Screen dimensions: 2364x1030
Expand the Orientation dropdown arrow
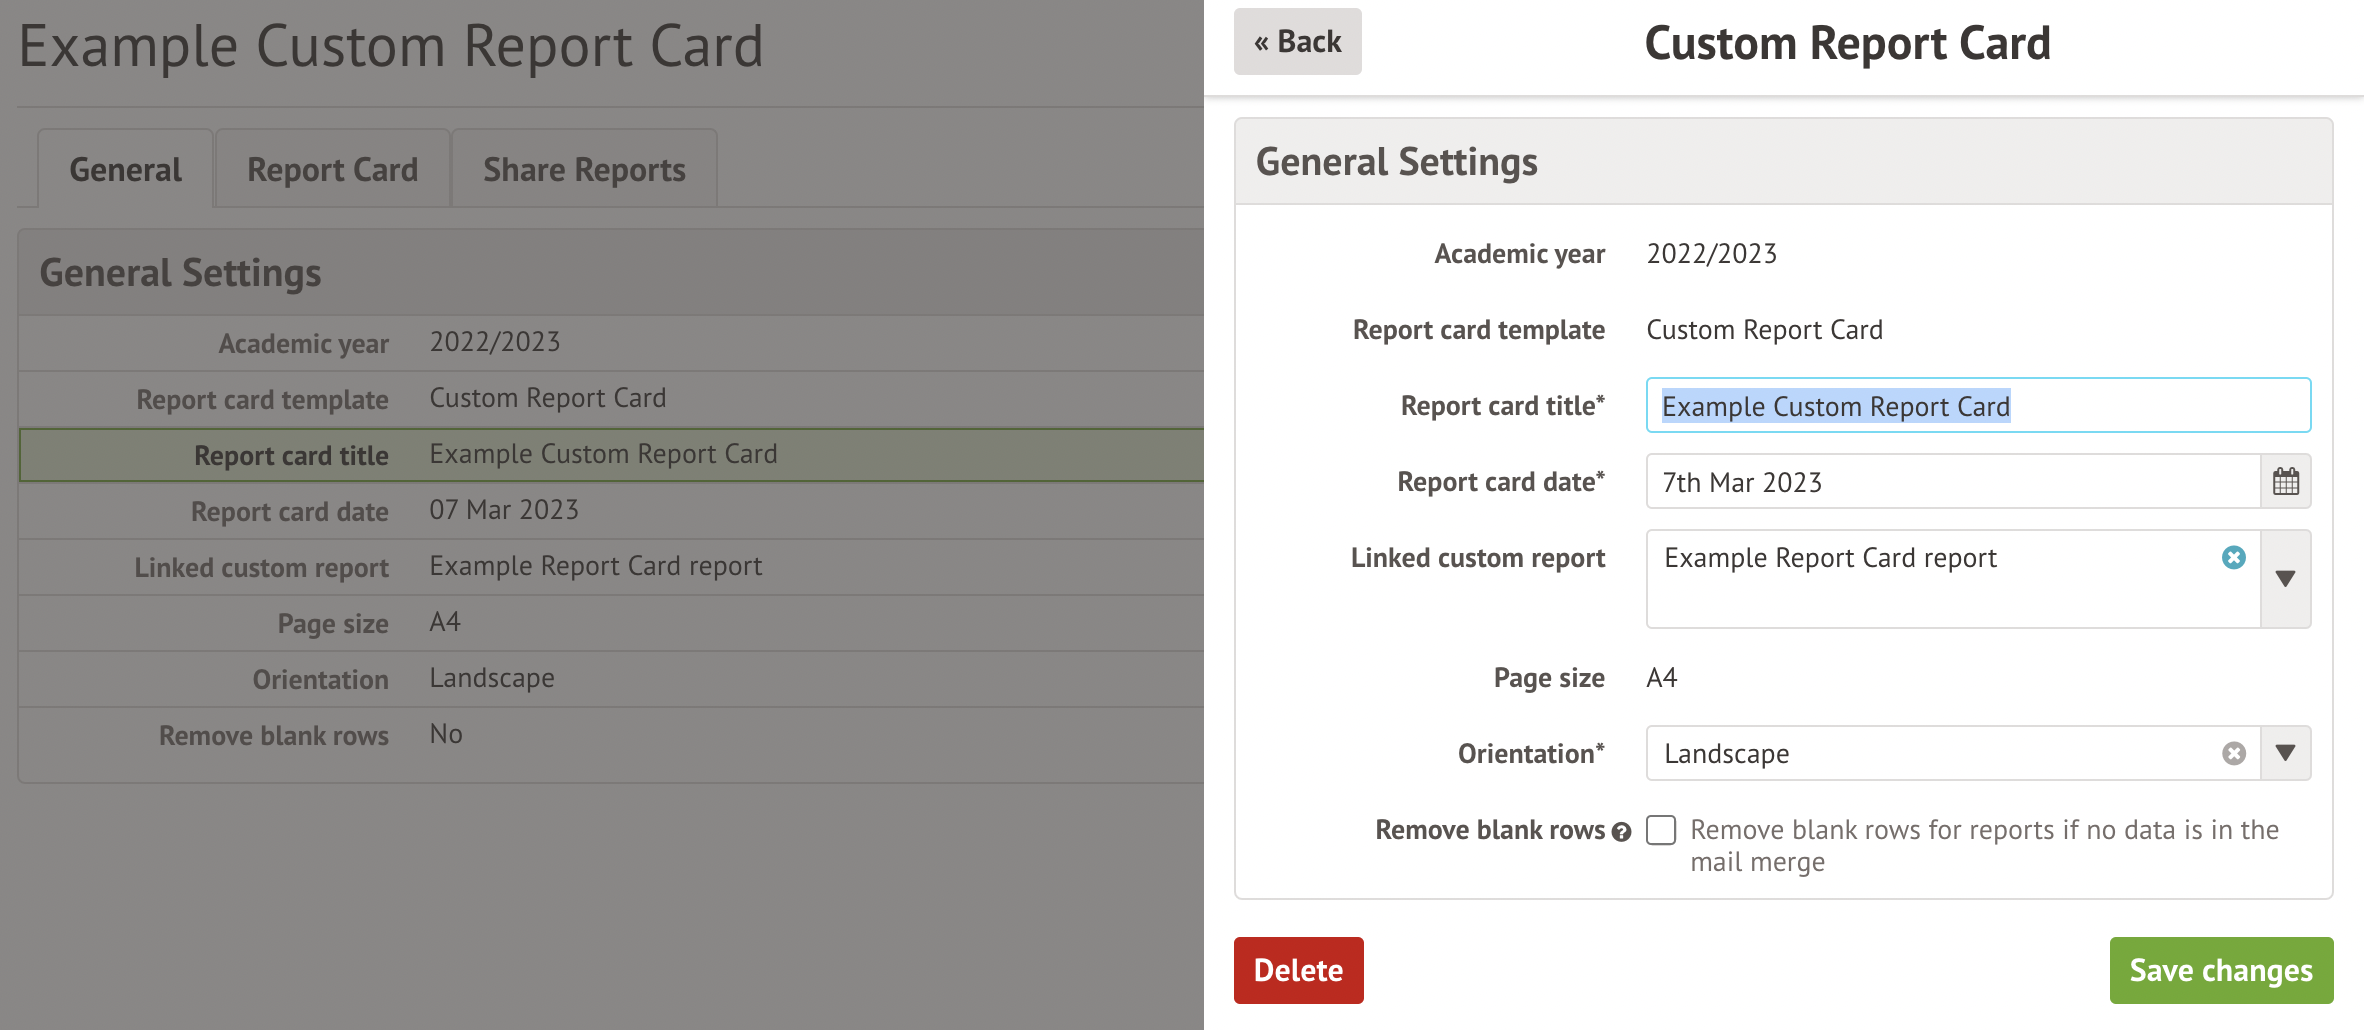pos(2285,753)
